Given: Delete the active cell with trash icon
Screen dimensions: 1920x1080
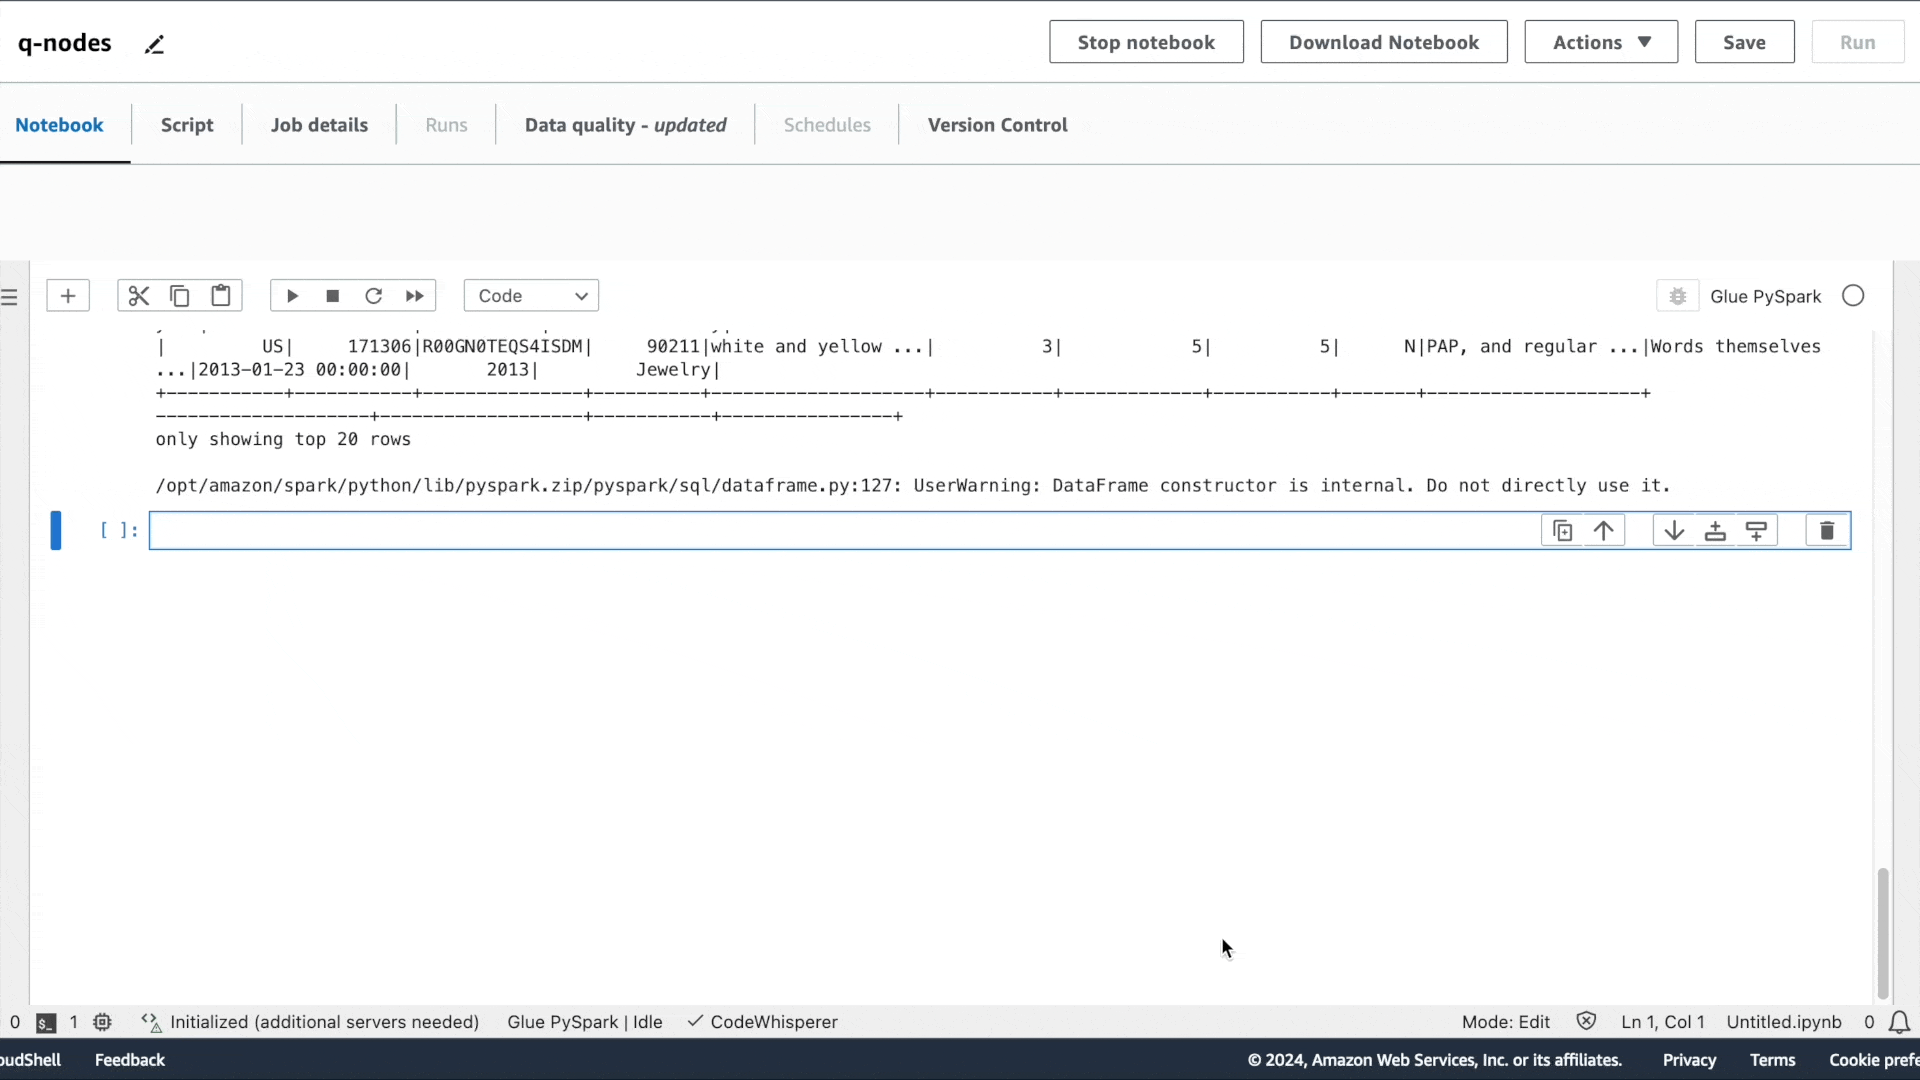Looking at the screenshot, I should (x=1827, y=531).
